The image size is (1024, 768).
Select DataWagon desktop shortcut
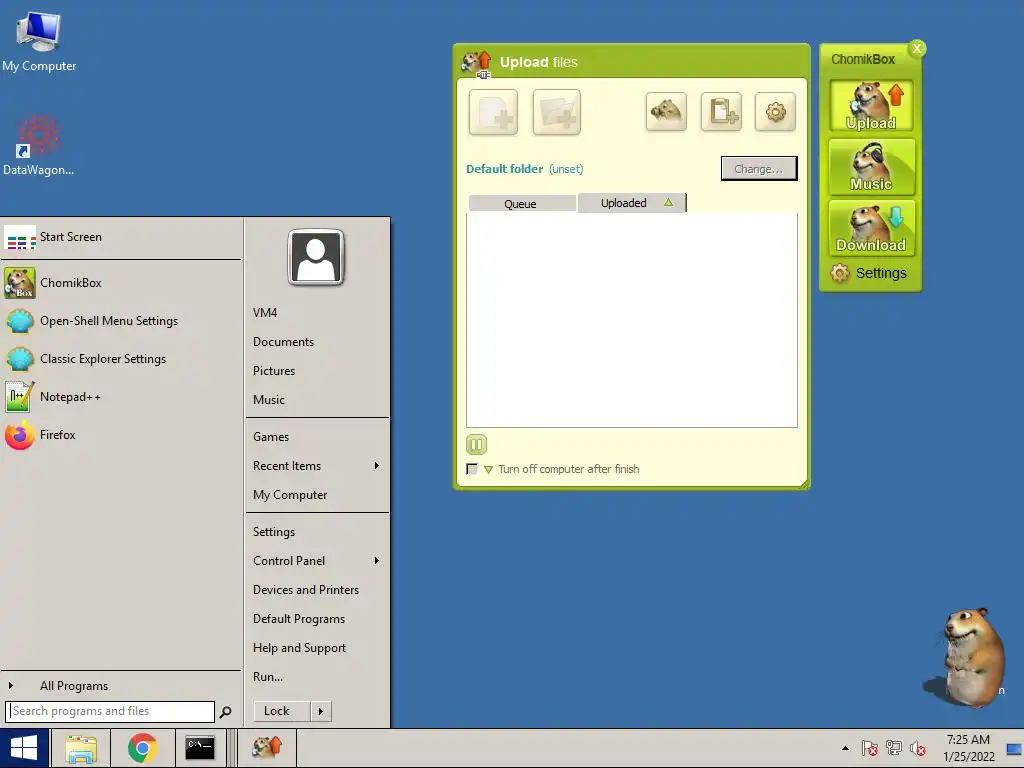pyautogui.click(x=39, y=145)
